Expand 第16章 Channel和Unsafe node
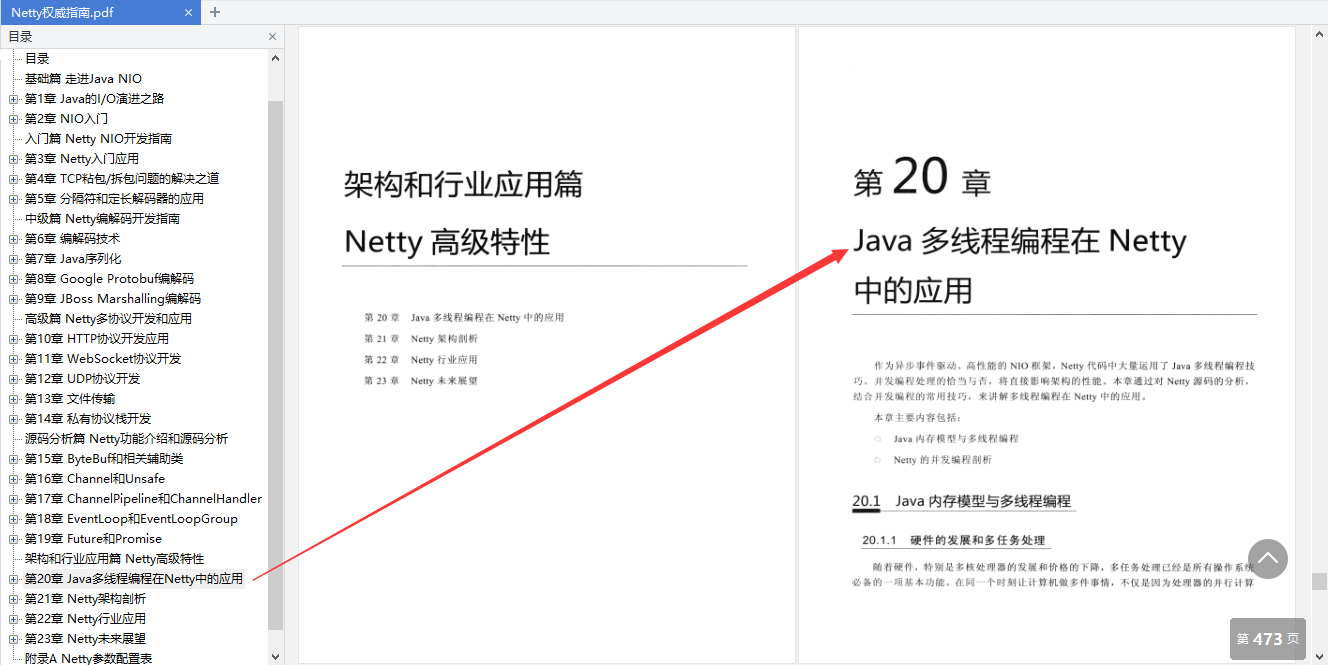 tap(14, 479)
